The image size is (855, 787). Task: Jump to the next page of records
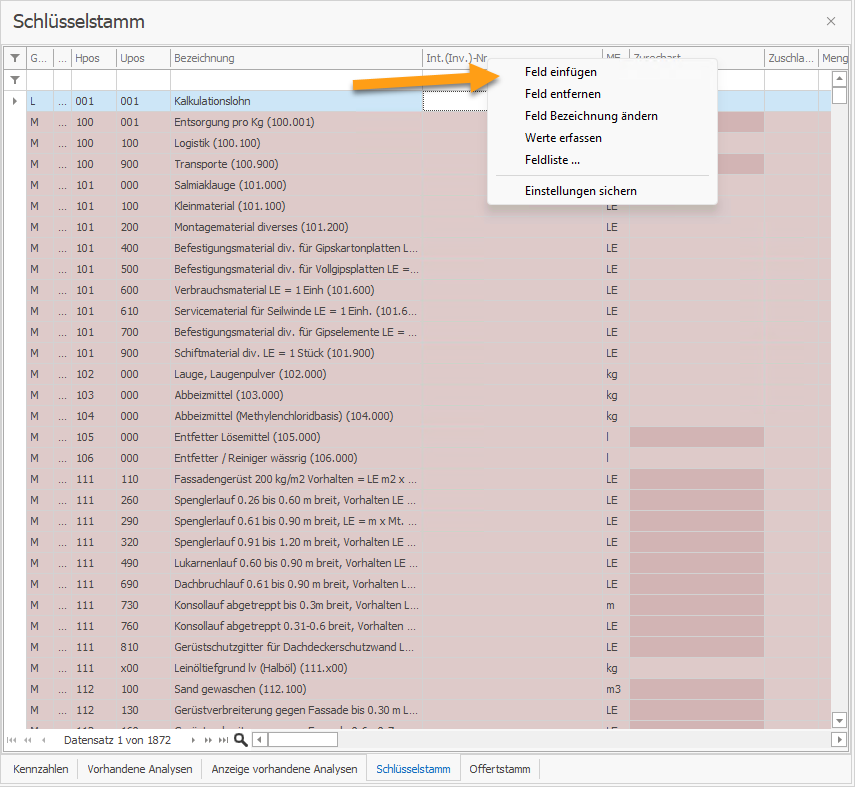208,740
